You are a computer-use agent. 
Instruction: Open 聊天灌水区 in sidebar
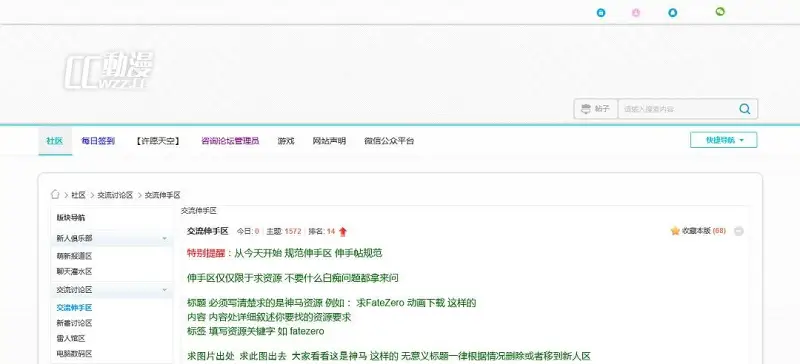tap(74, 272)
